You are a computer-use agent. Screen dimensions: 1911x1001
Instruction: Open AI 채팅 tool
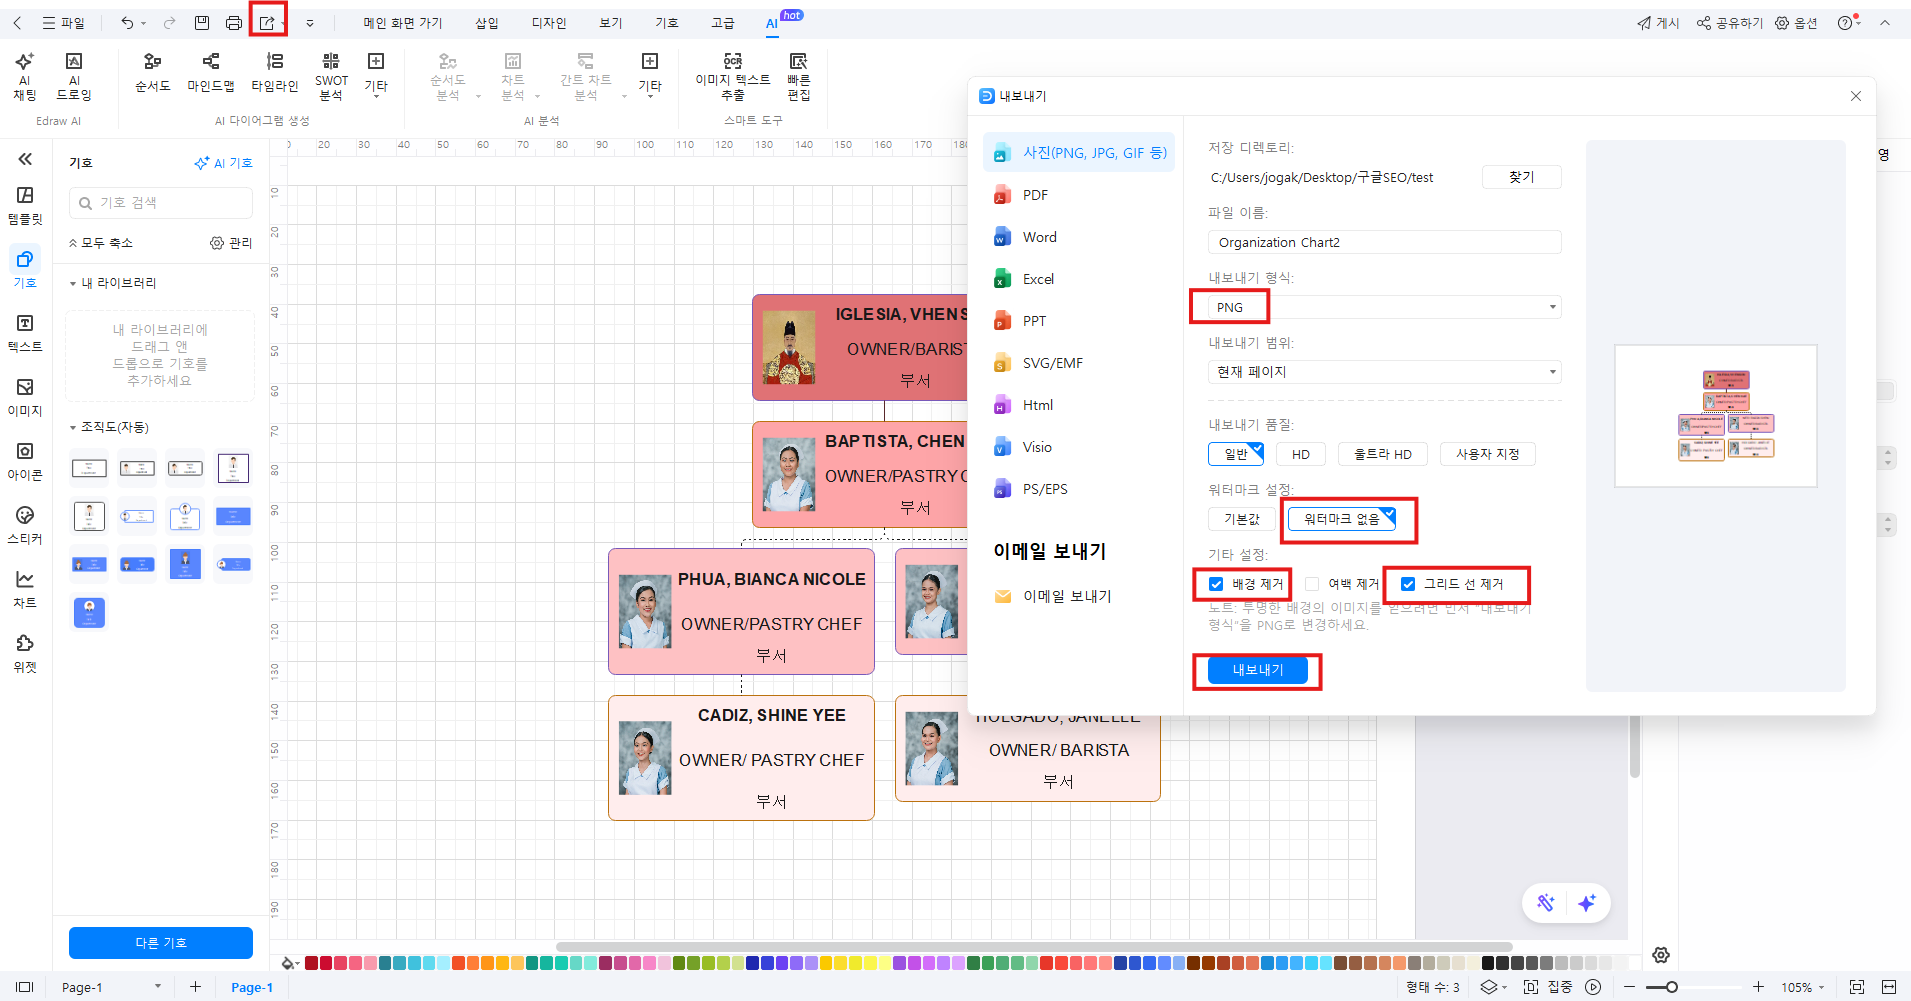point(25,77)
